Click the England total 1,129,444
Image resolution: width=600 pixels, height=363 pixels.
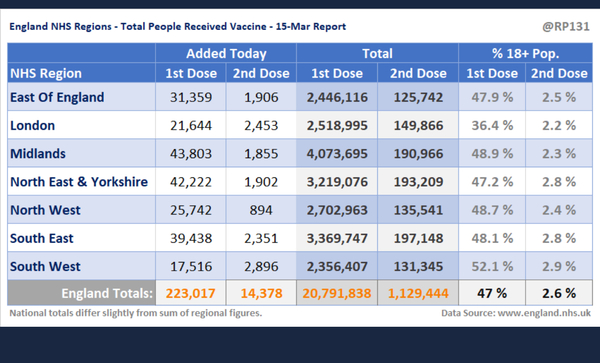point(418,293)
